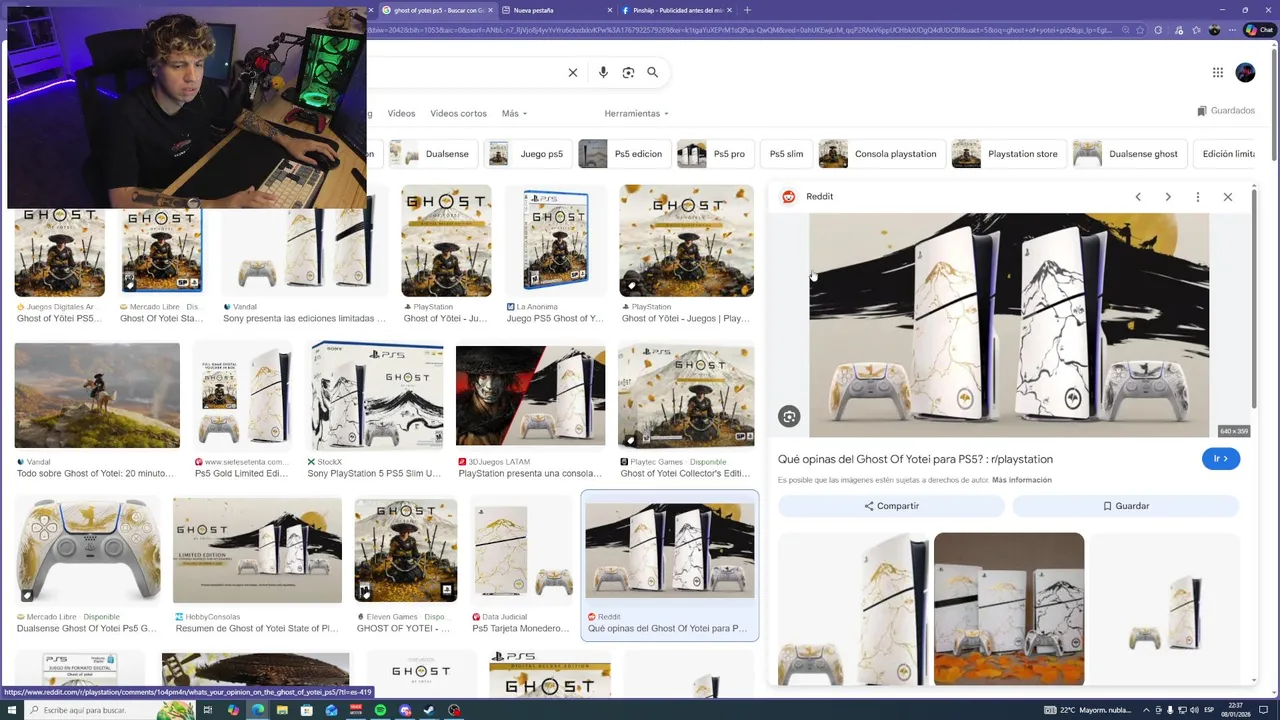This screenshot has width=1280, height=720.
Task: Open a new browser tab with plus
Action: tap(747, 10)
